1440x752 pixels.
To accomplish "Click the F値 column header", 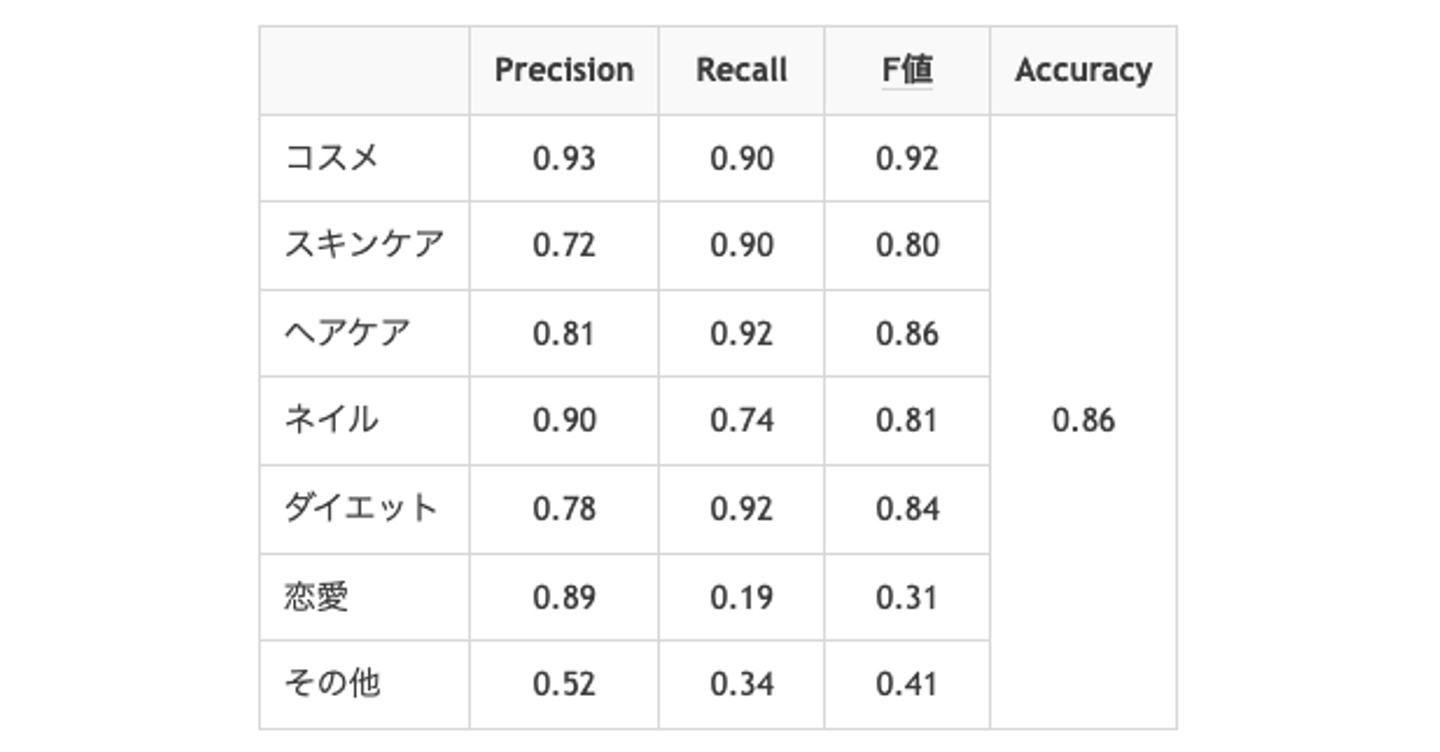I will point(907,70).
